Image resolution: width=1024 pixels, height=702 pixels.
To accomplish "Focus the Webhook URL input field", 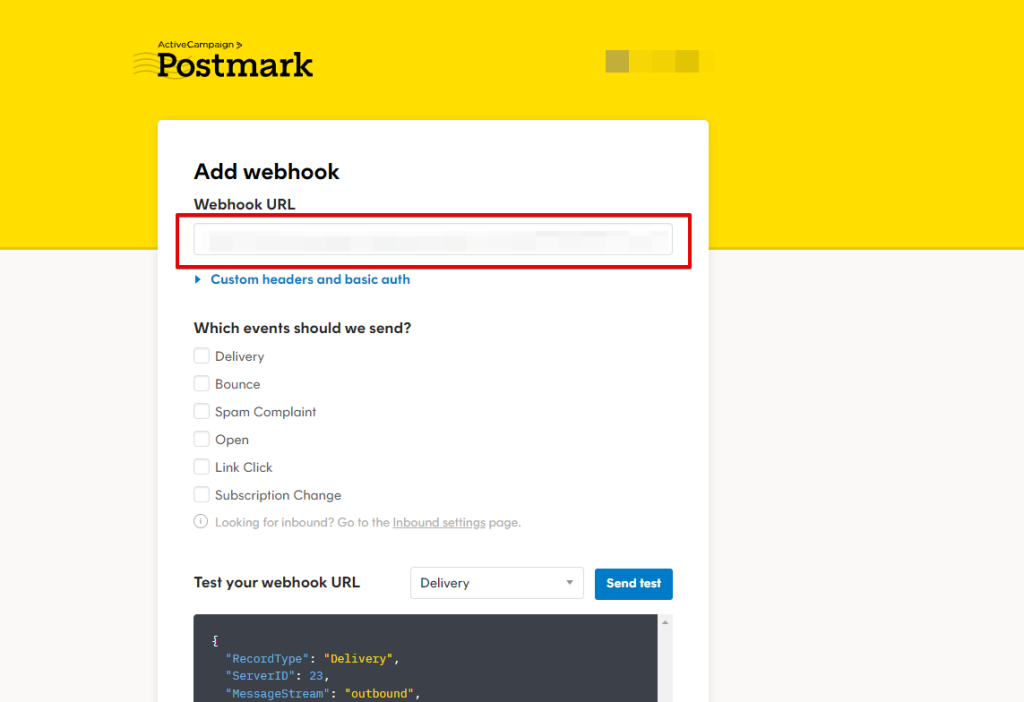I will (432, 240).
